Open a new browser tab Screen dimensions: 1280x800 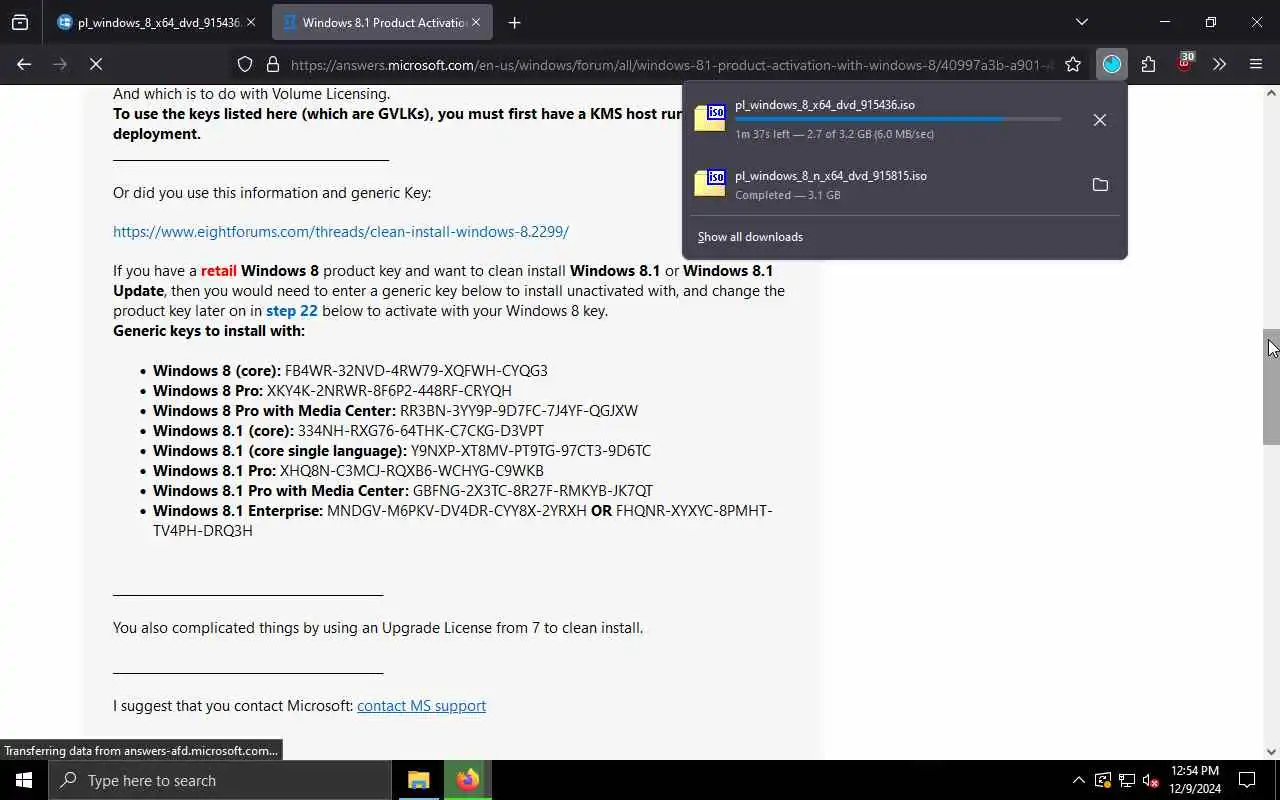pos(514,22)
